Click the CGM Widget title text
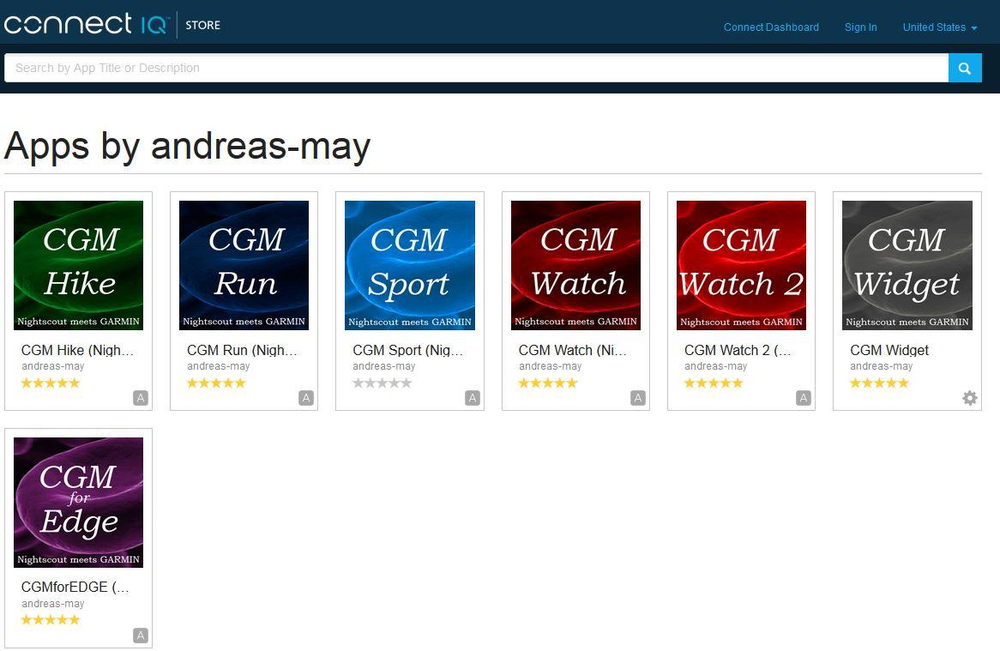The width and height of the screenshot is (1000, 651). point(889,350)
